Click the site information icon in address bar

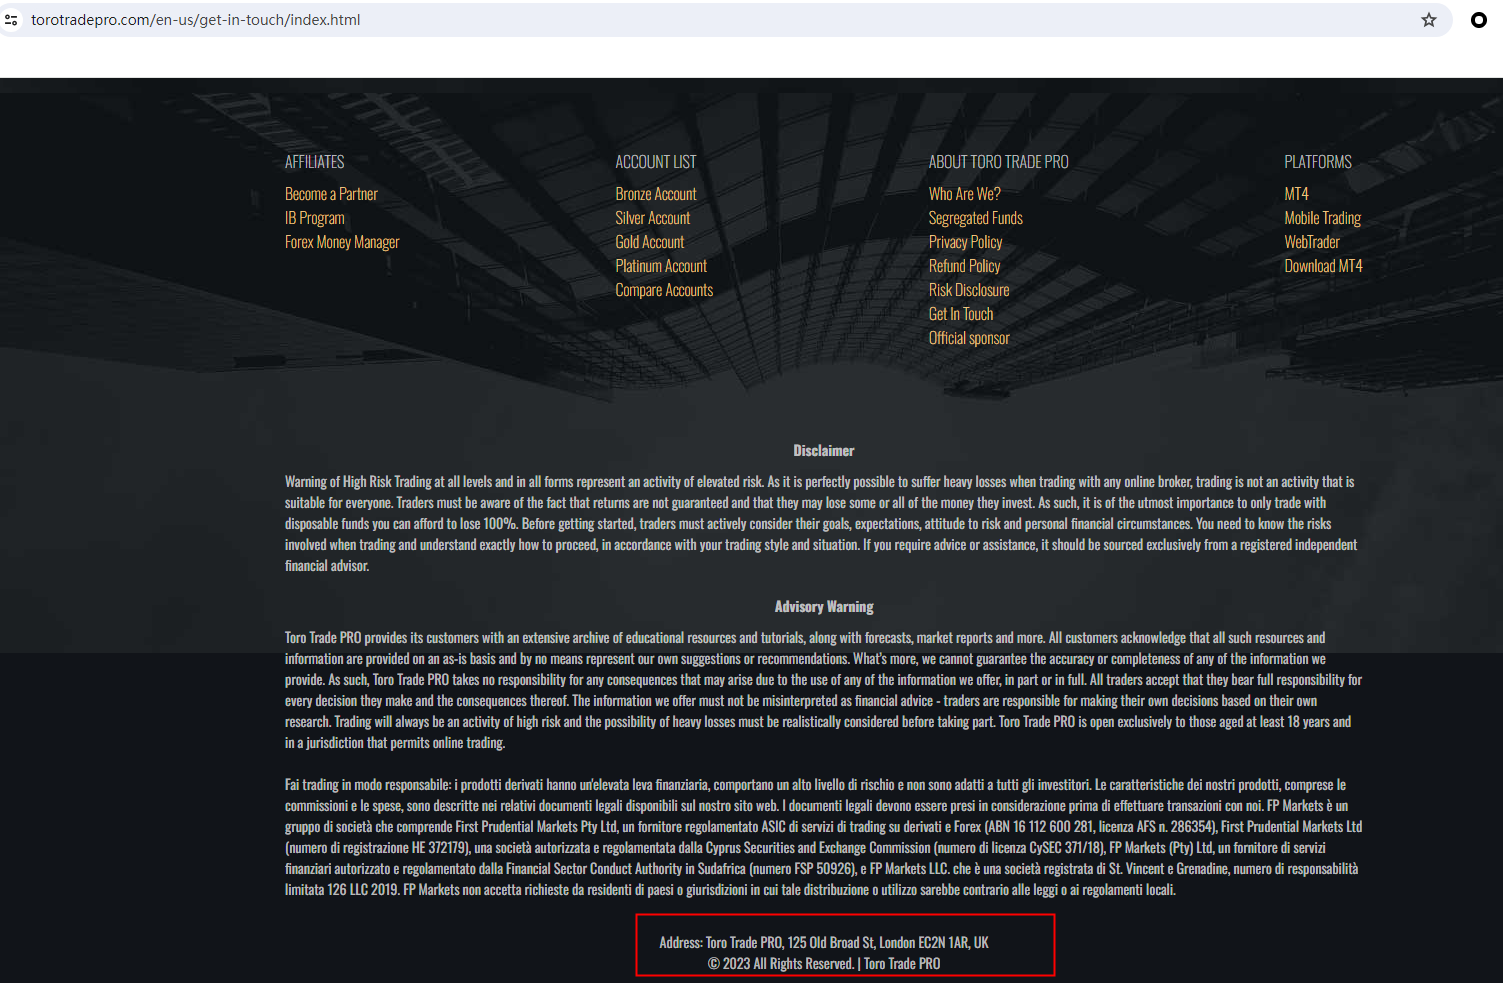[x=12, y=20]
